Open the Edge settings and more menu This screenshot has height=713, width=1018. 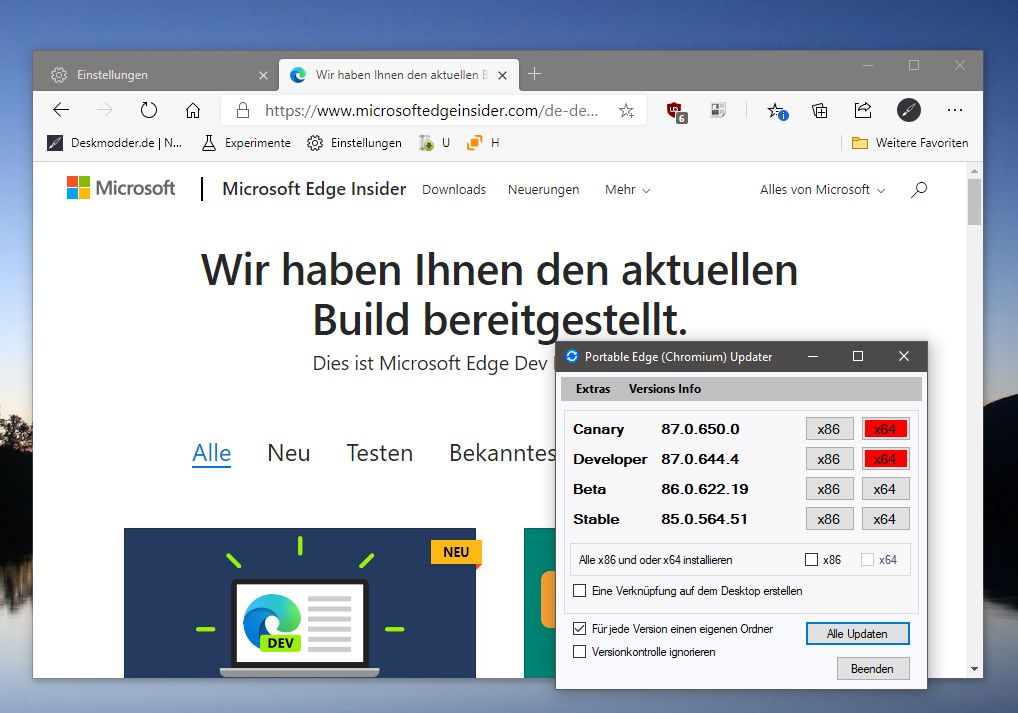tap(954, 110)
